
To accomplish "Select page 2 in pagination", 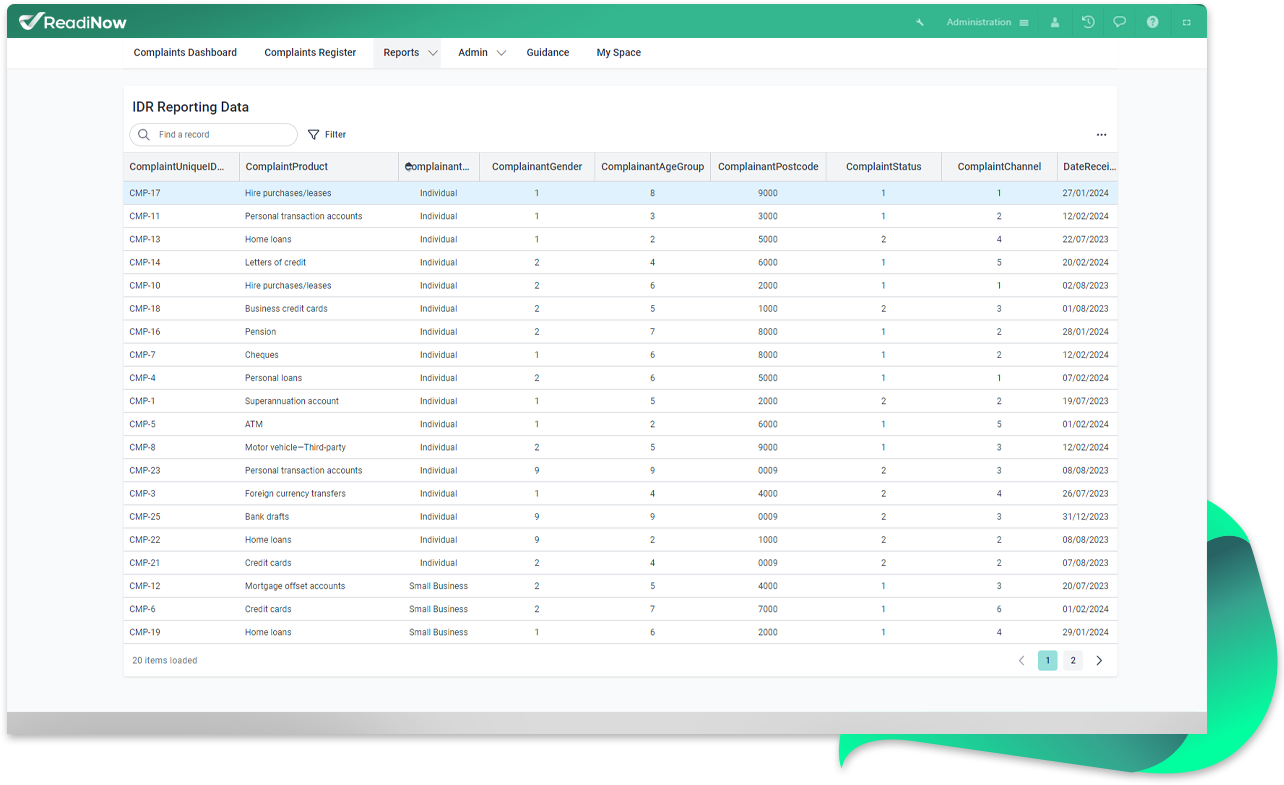I will 1073,661.
